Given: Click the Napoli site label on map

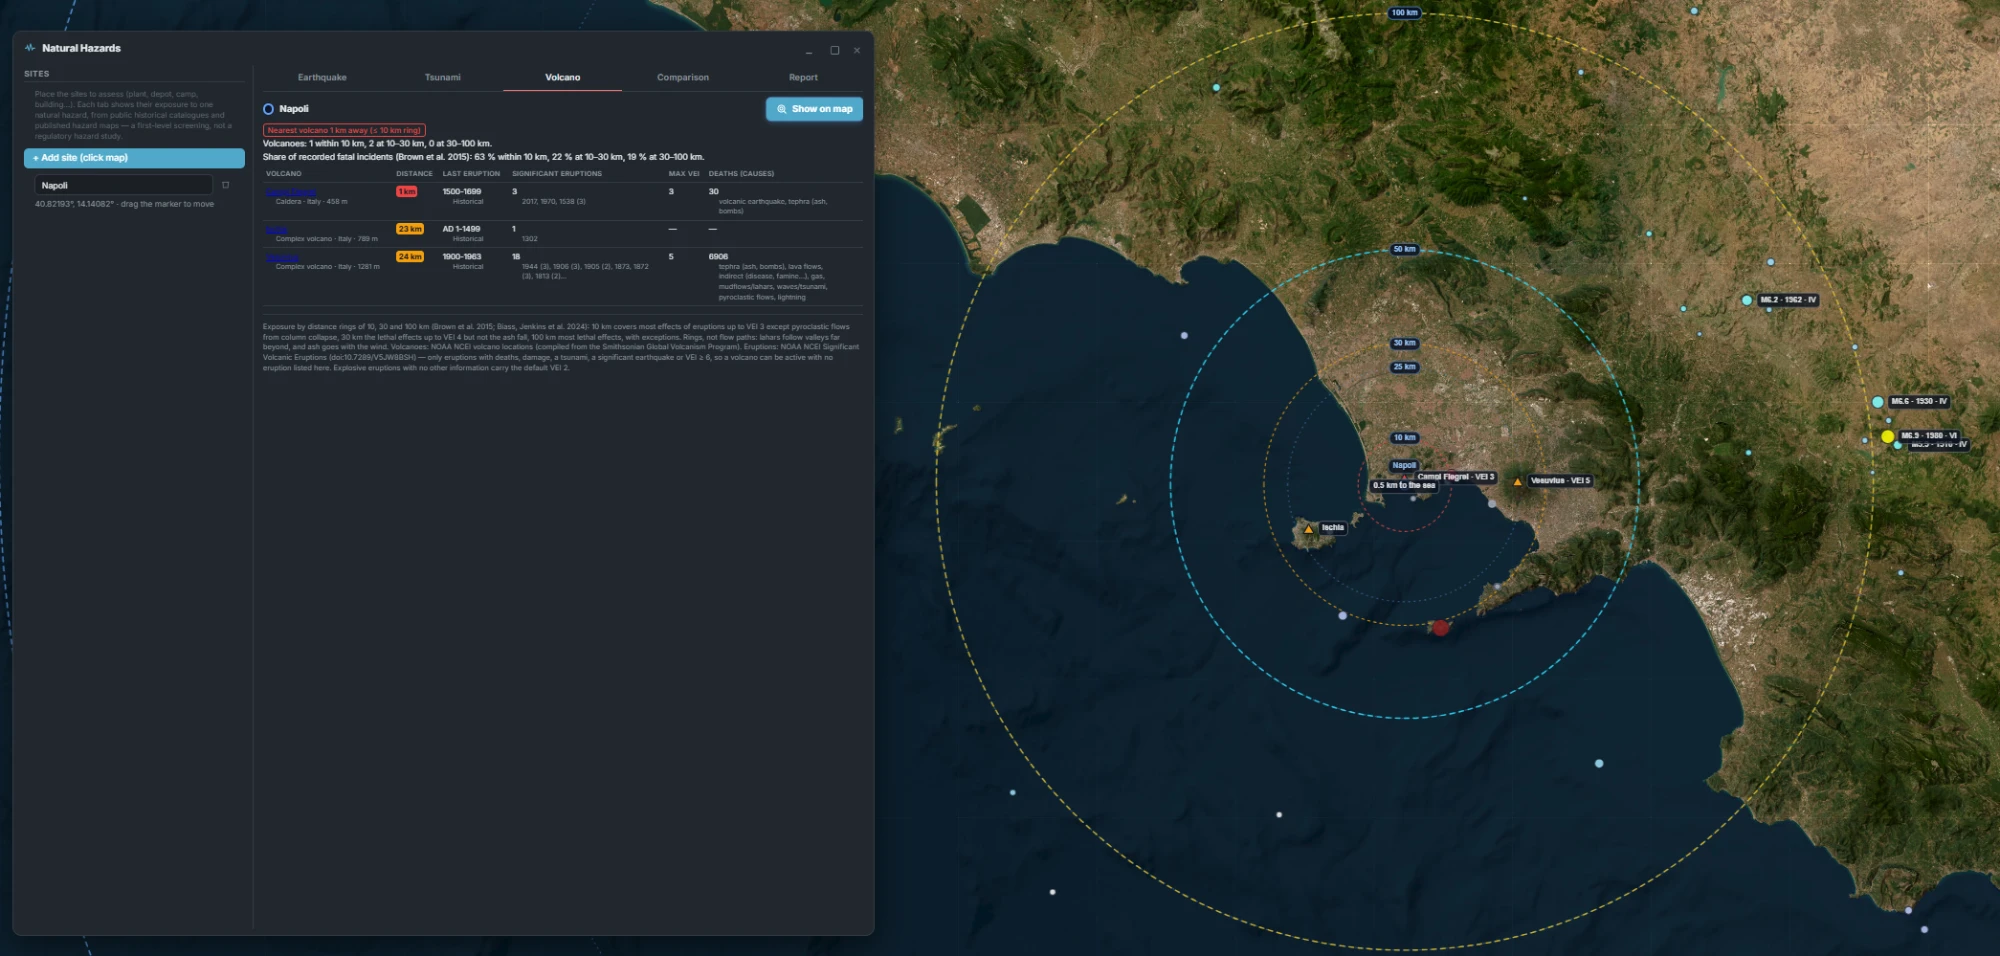Looking at the screenshot, I should tap(1404, 465).
